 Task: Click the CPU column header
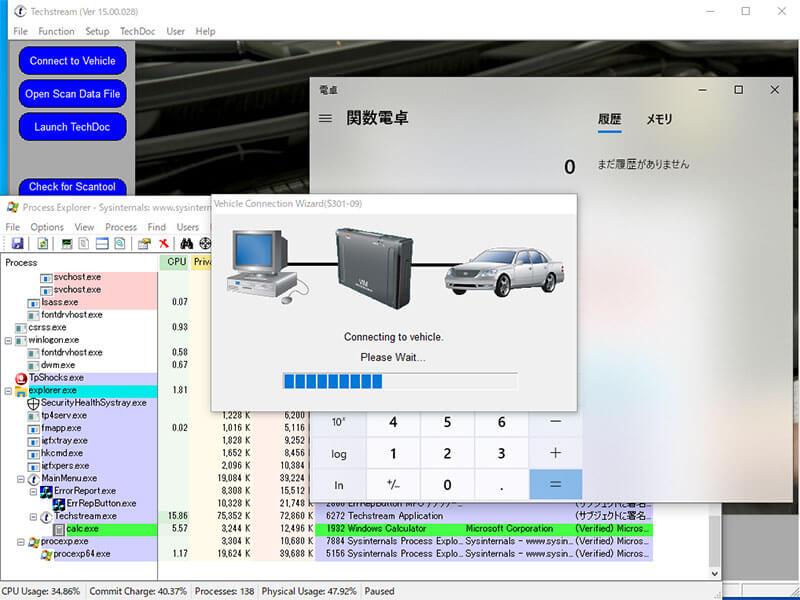(x=174, y=262)
